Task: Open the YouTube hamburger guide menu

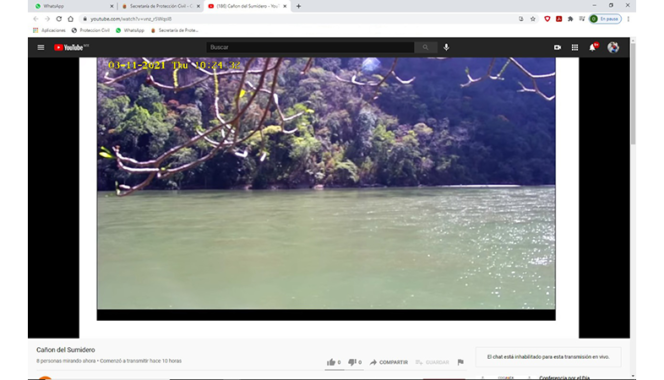Action: [41, 47]
